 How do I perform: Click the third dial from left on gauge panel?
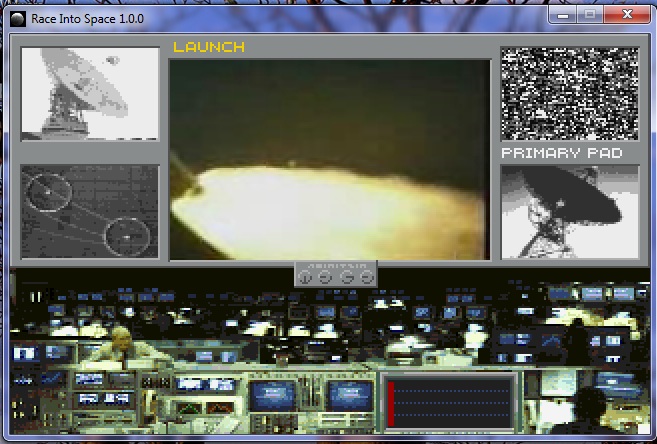pyautogui.click(x=347, y=277)
